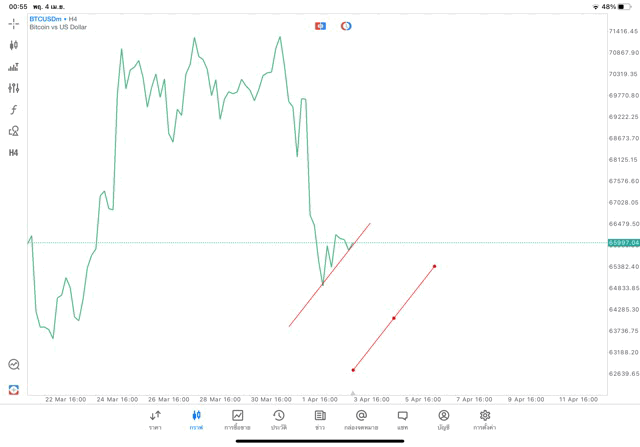Tap the red-blue square trade icon
Screen dimensions: 640x447
320,26
